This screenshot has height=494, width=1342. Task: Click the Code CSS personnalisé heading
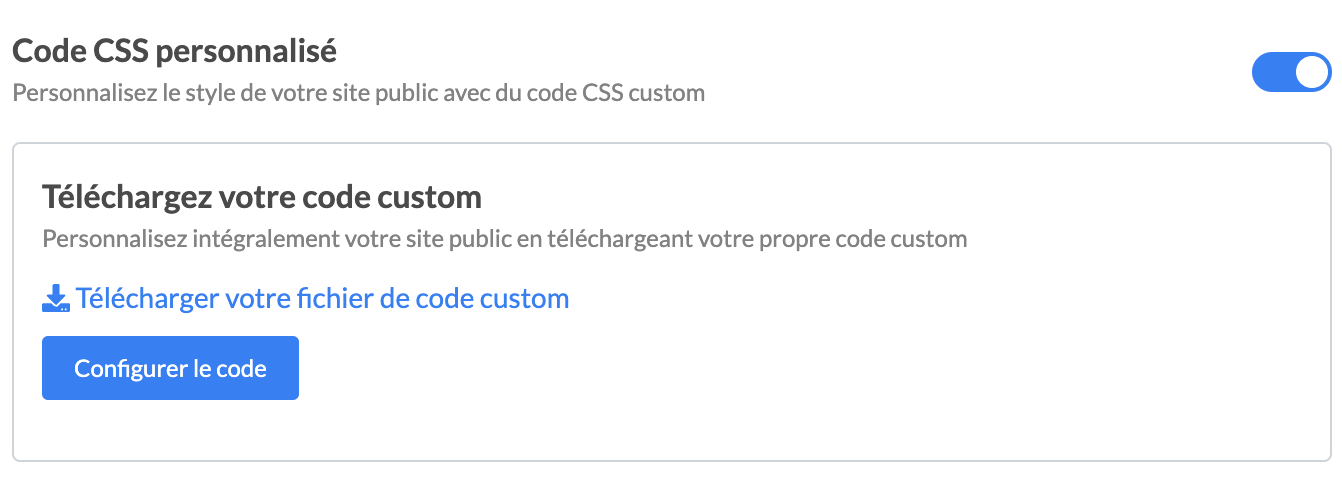pyautogui.click(x=174, y=50)
